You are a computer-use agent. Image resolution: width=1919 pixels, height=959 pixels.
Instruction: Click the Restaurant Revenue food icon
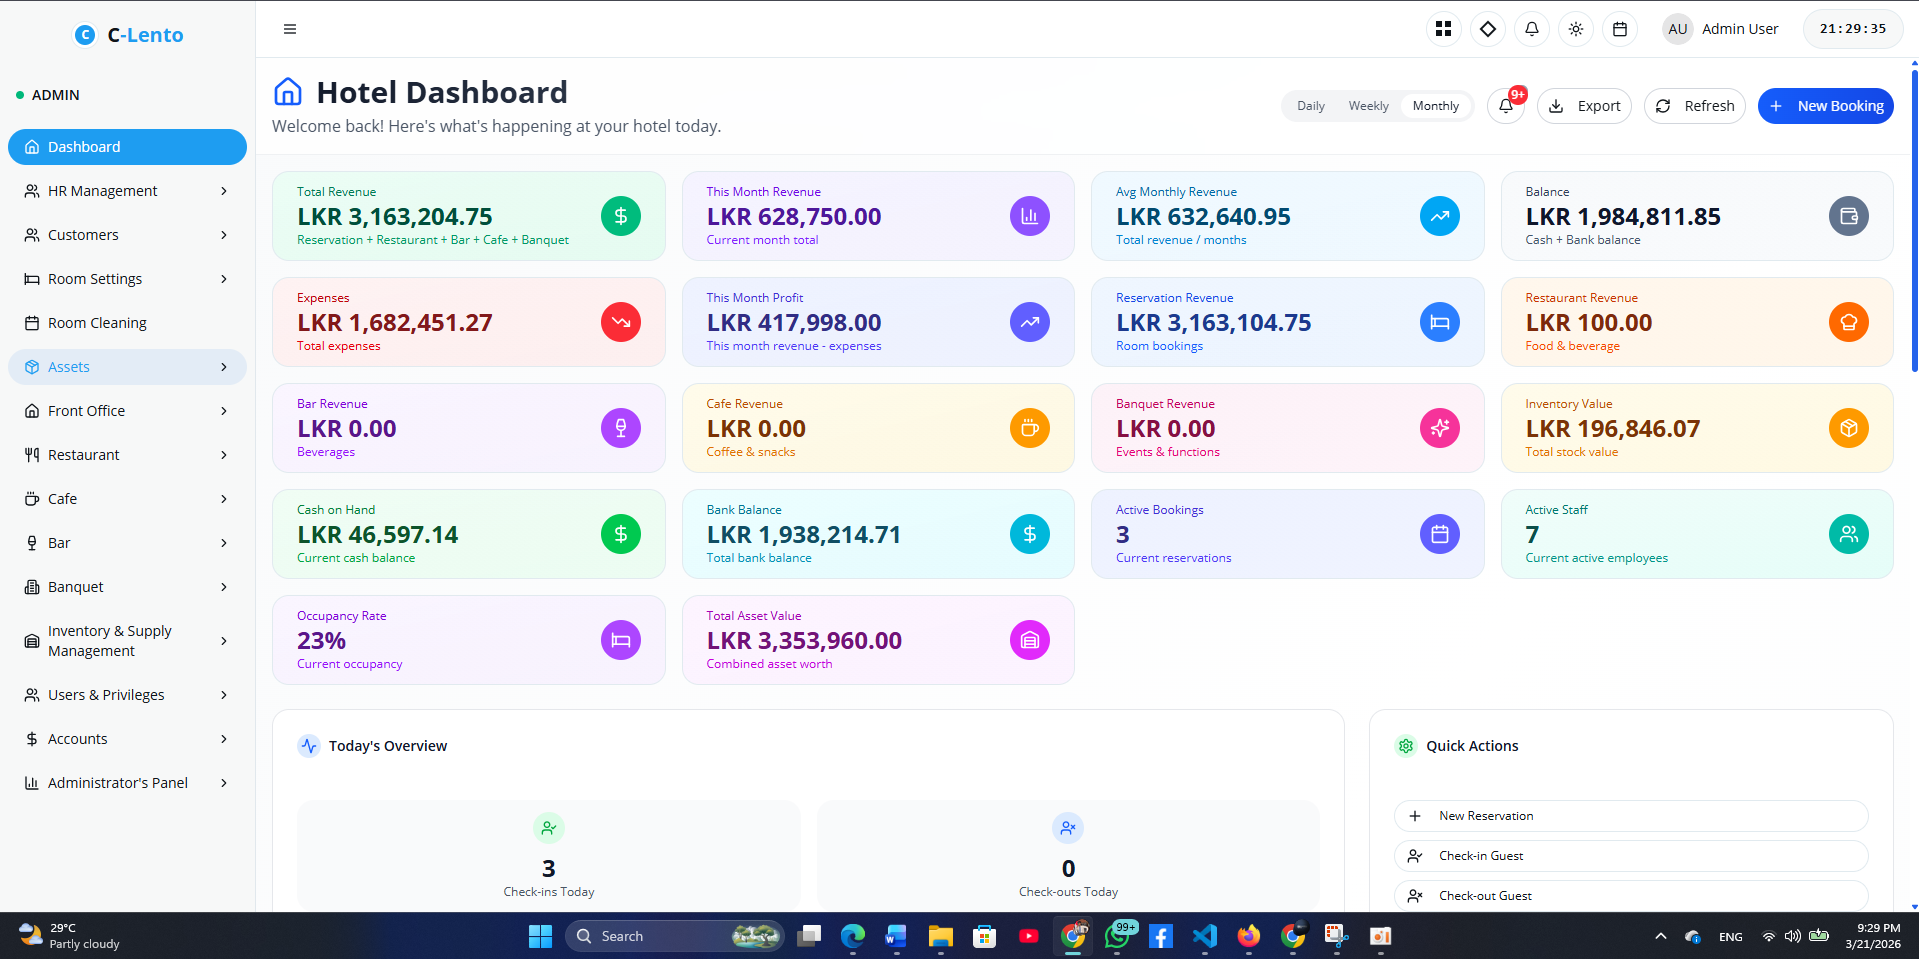[x=1848, y=322]
